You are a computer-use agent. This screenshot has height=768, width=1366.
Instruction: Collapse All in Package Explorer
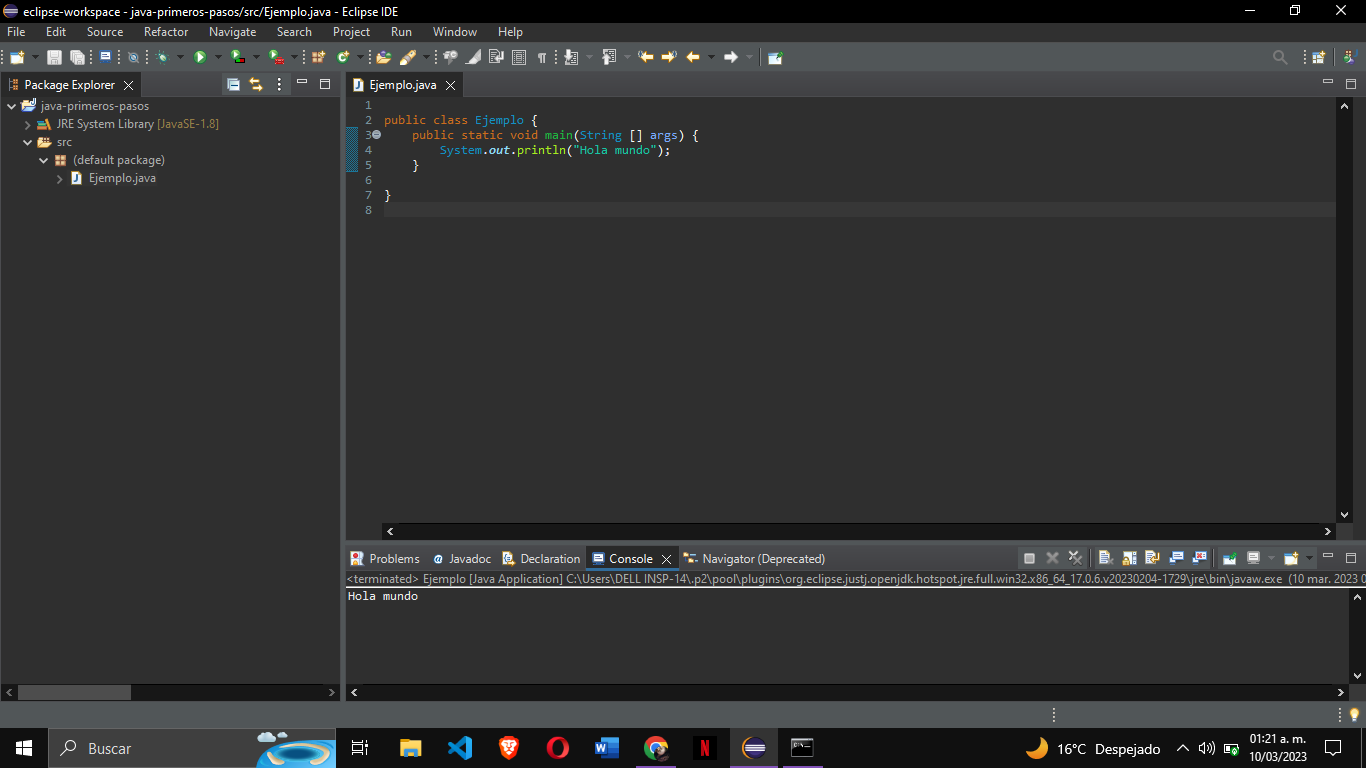pyautogui.click(x=233, y=85)
